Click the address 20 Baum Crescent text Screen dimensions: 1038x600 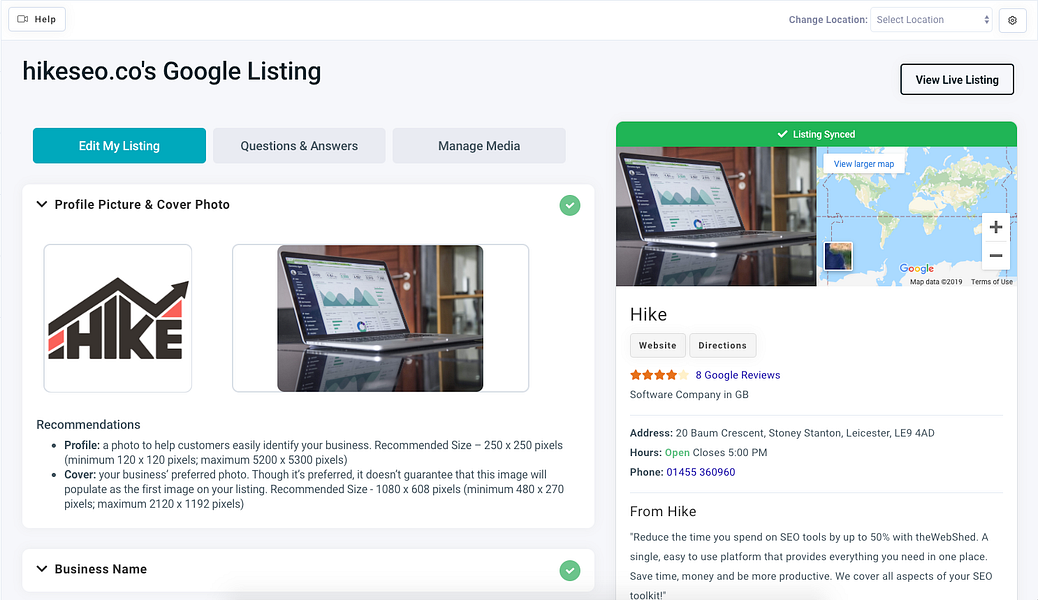(x=805, y=433)
